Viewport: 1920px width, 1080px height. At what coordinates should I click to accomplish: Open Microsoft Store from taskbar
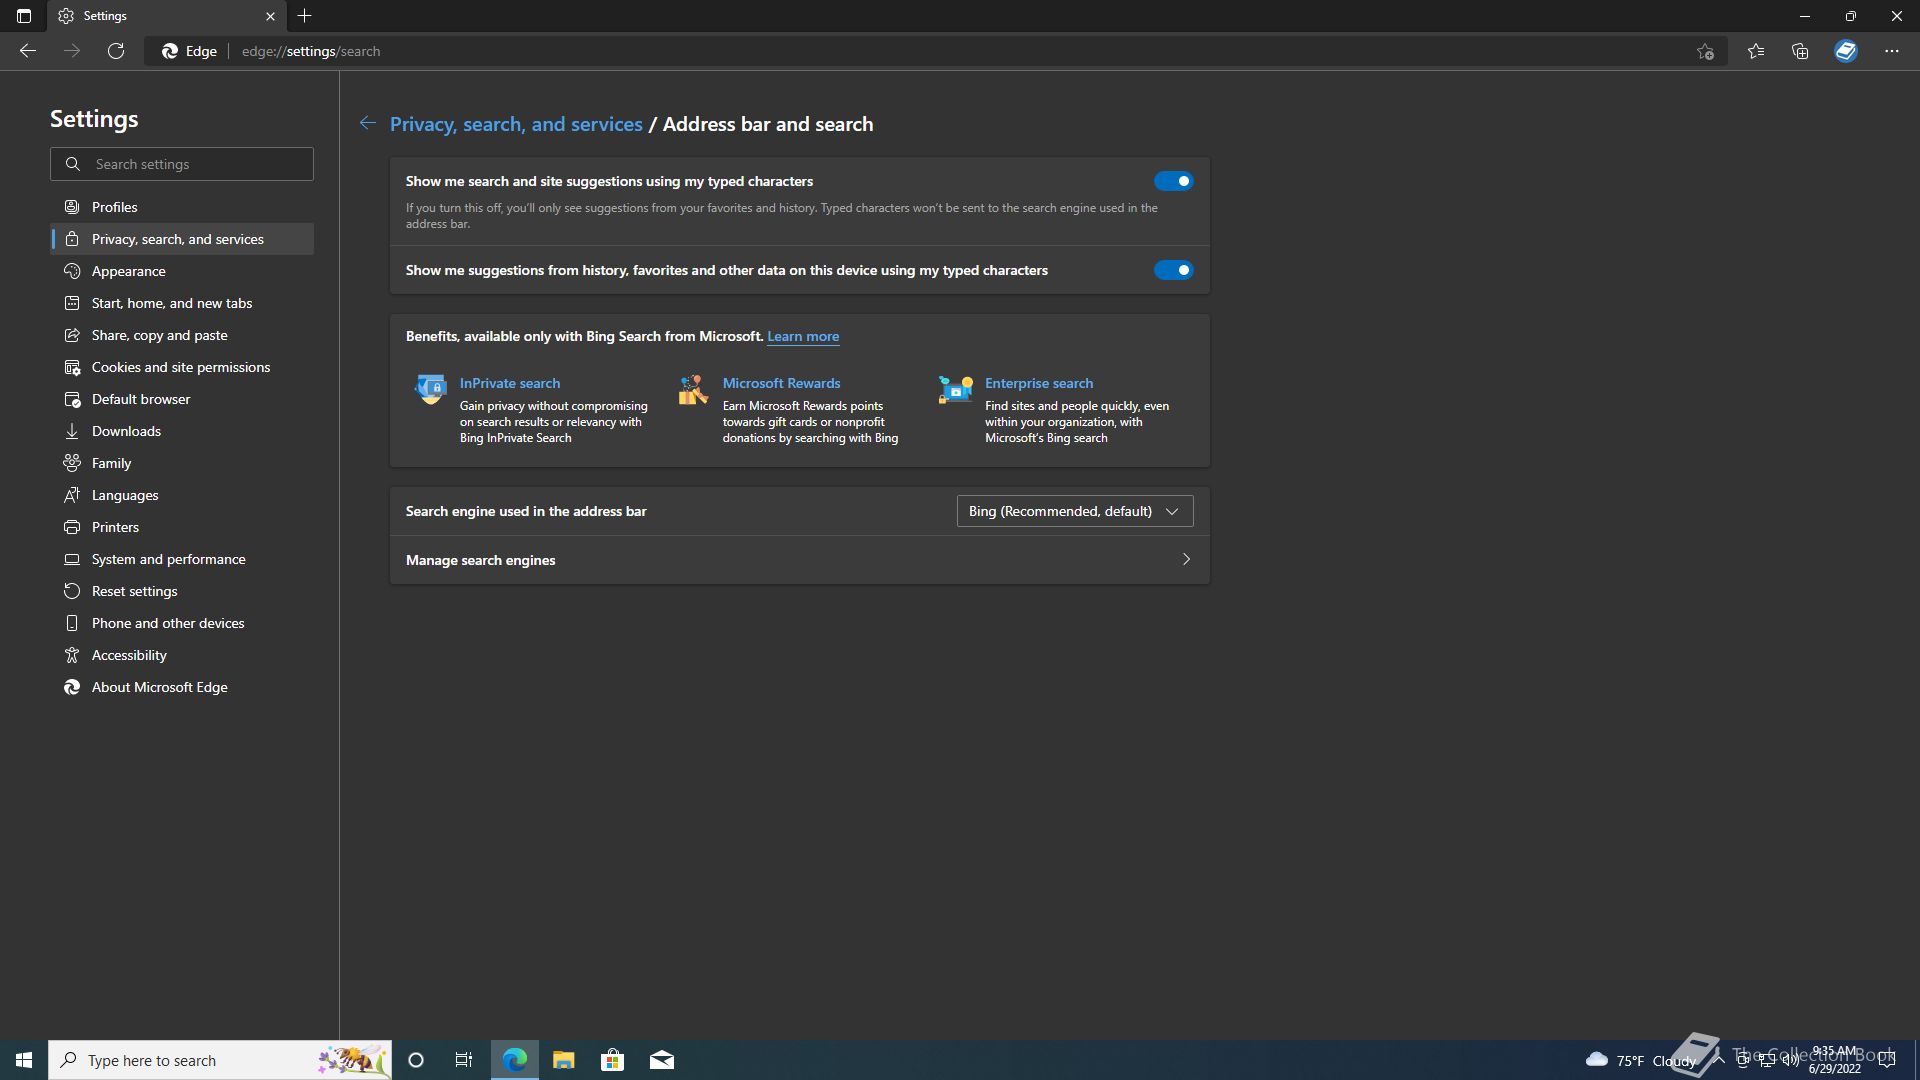612,1060
